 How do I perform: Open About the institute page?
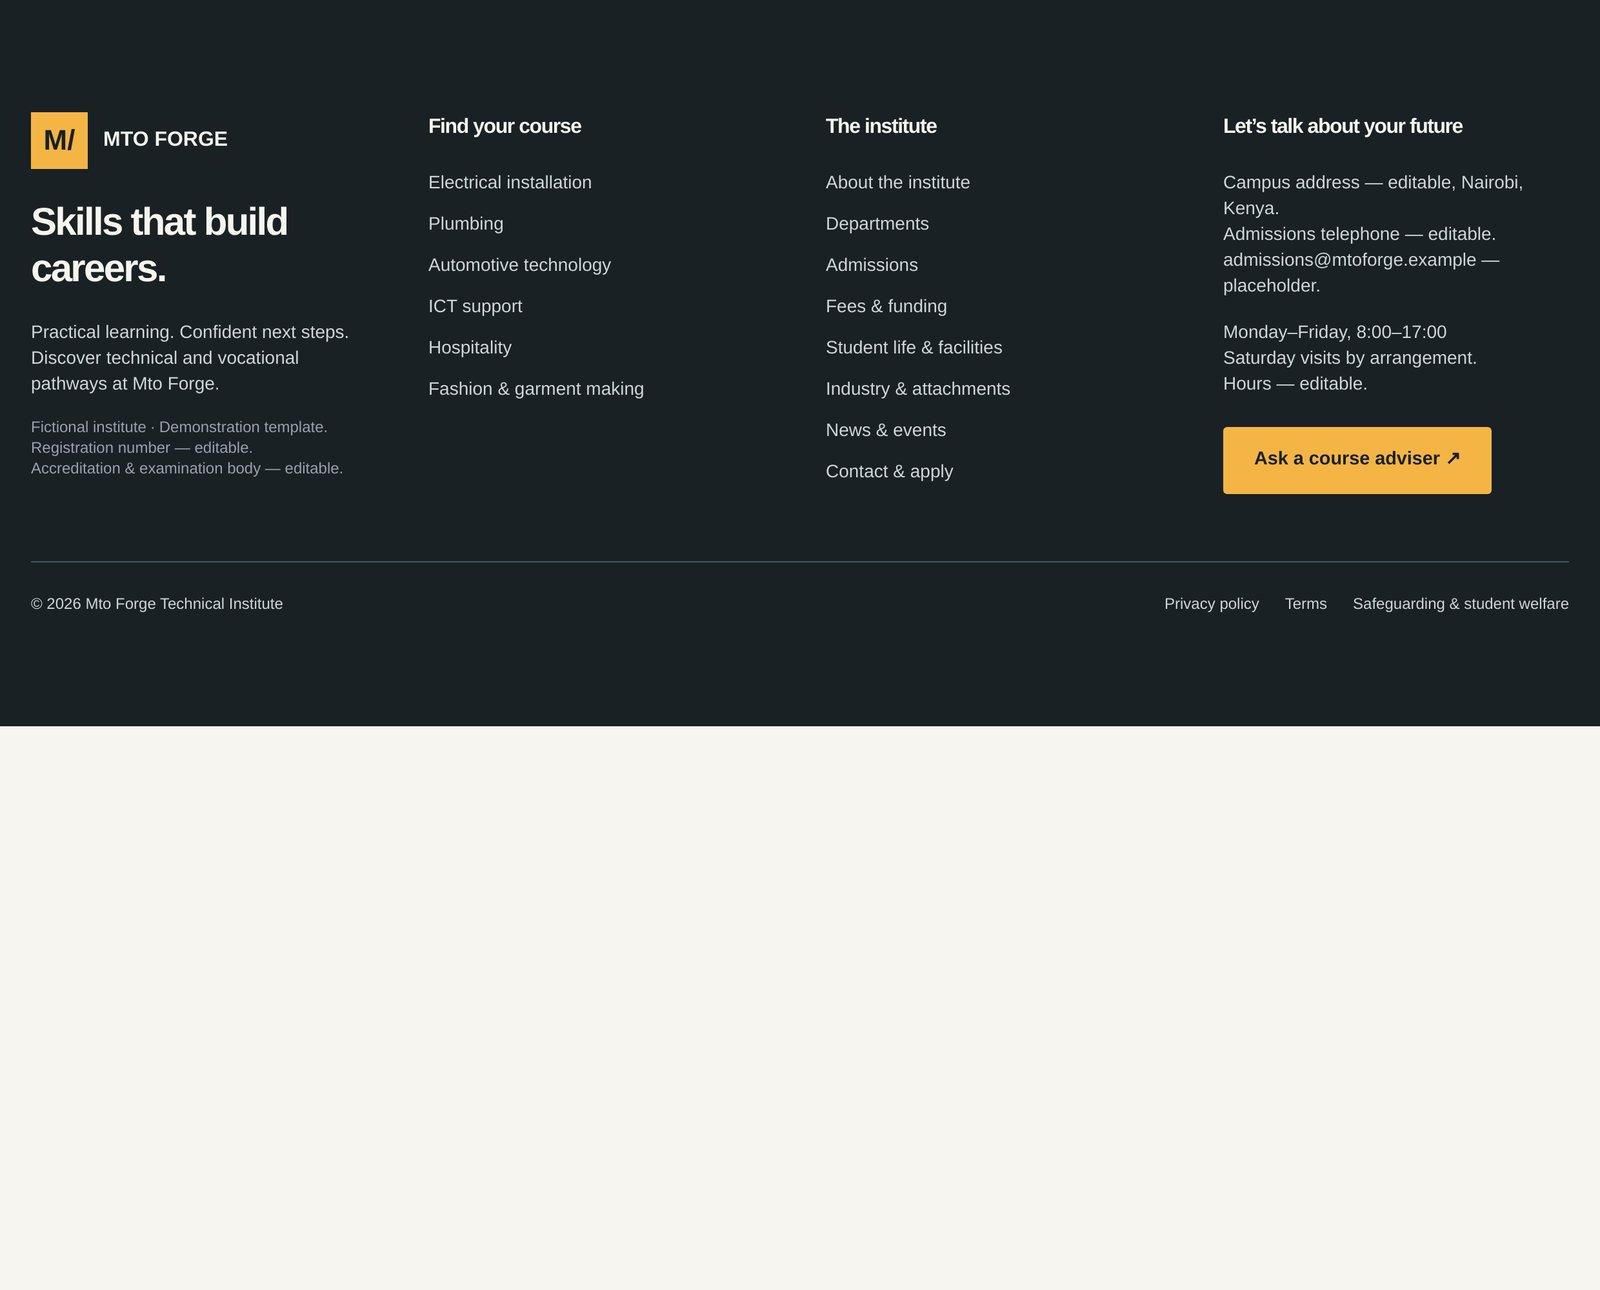coord(898,182)
